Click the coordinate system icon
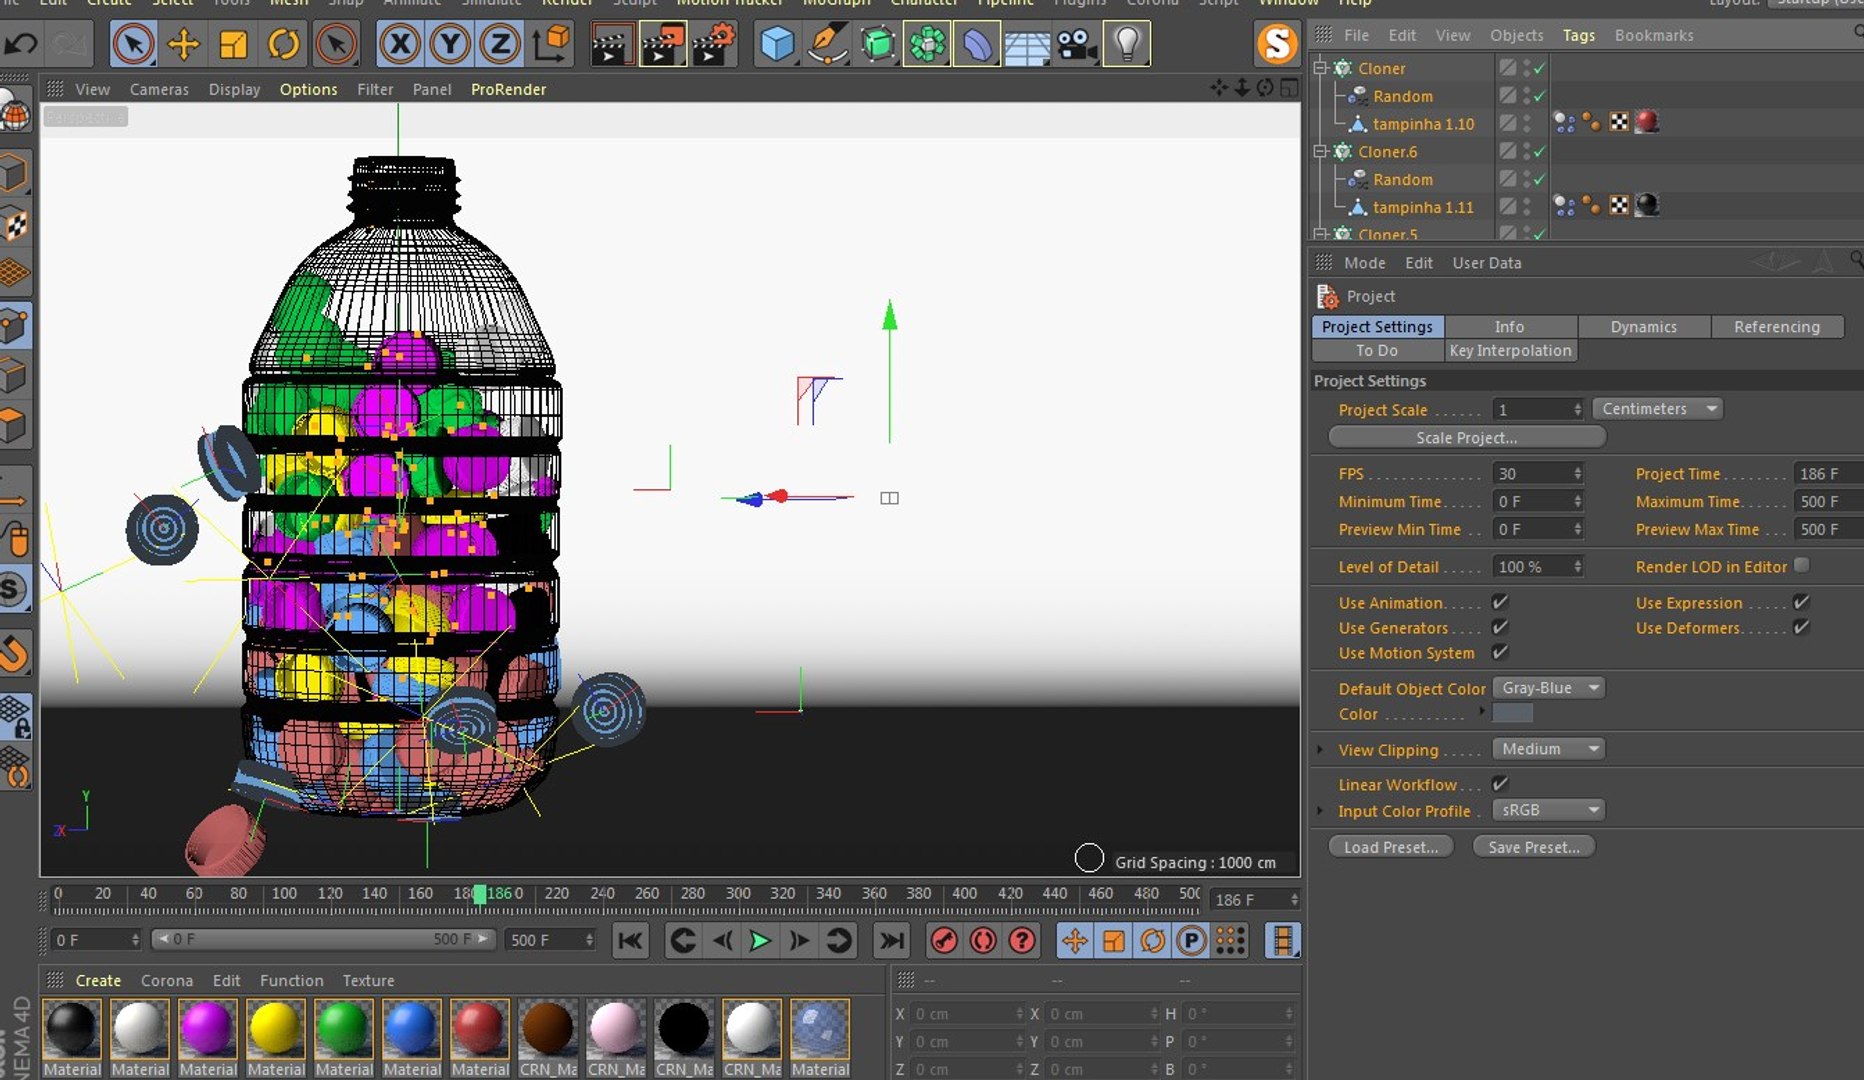Viewport: 1864px width, 1080px height. [550, 44]
